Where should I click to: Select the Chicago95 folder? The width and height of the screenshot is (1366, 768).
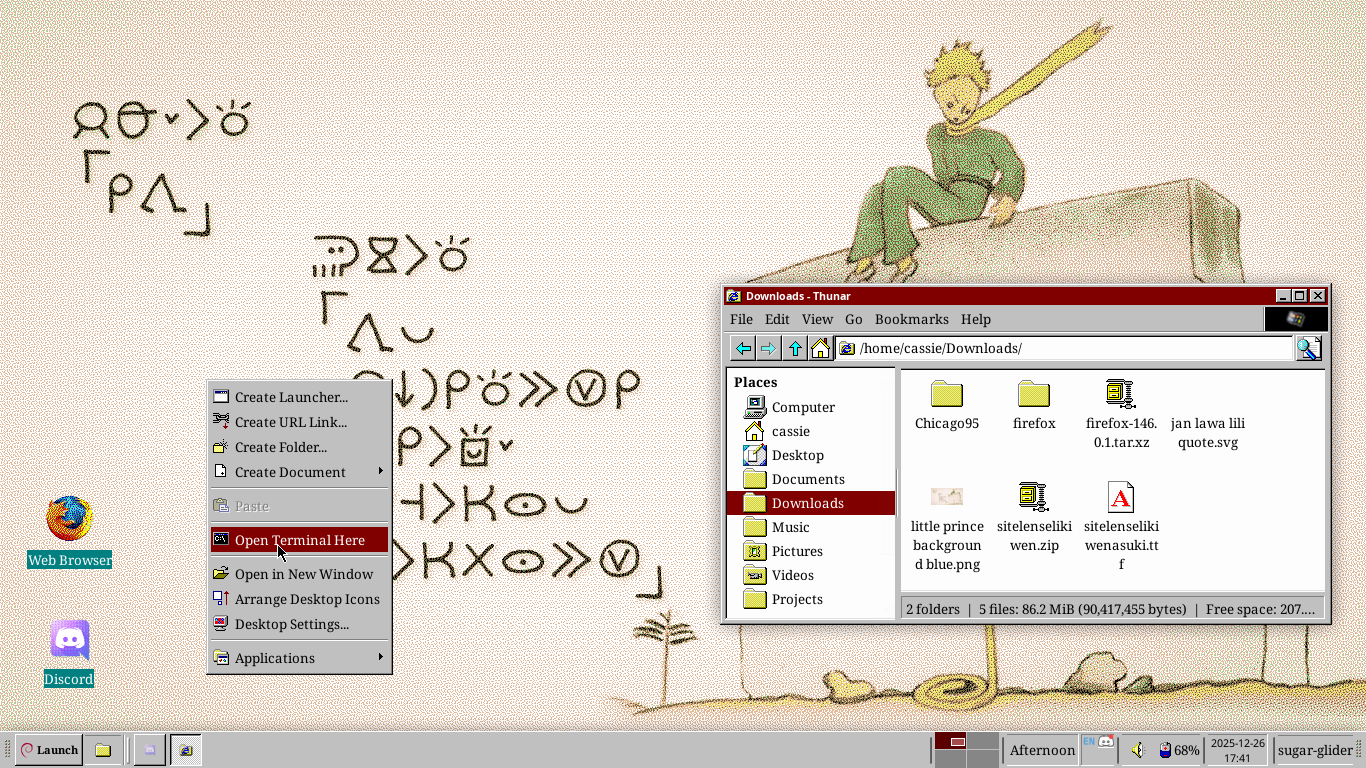point(946,394)
